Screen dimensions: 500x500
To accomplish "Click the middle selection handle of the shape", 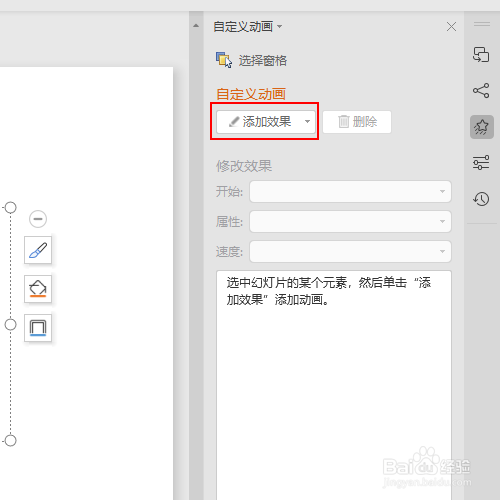I will (x=10, y=324).
